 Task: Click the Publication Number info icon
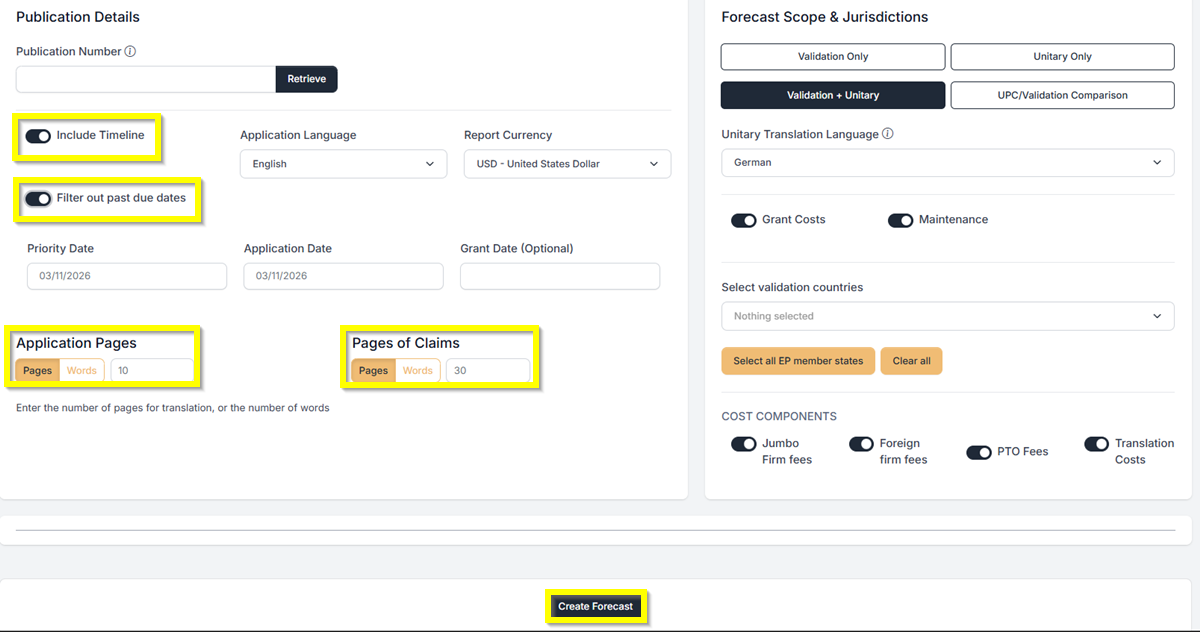[130, 52]
